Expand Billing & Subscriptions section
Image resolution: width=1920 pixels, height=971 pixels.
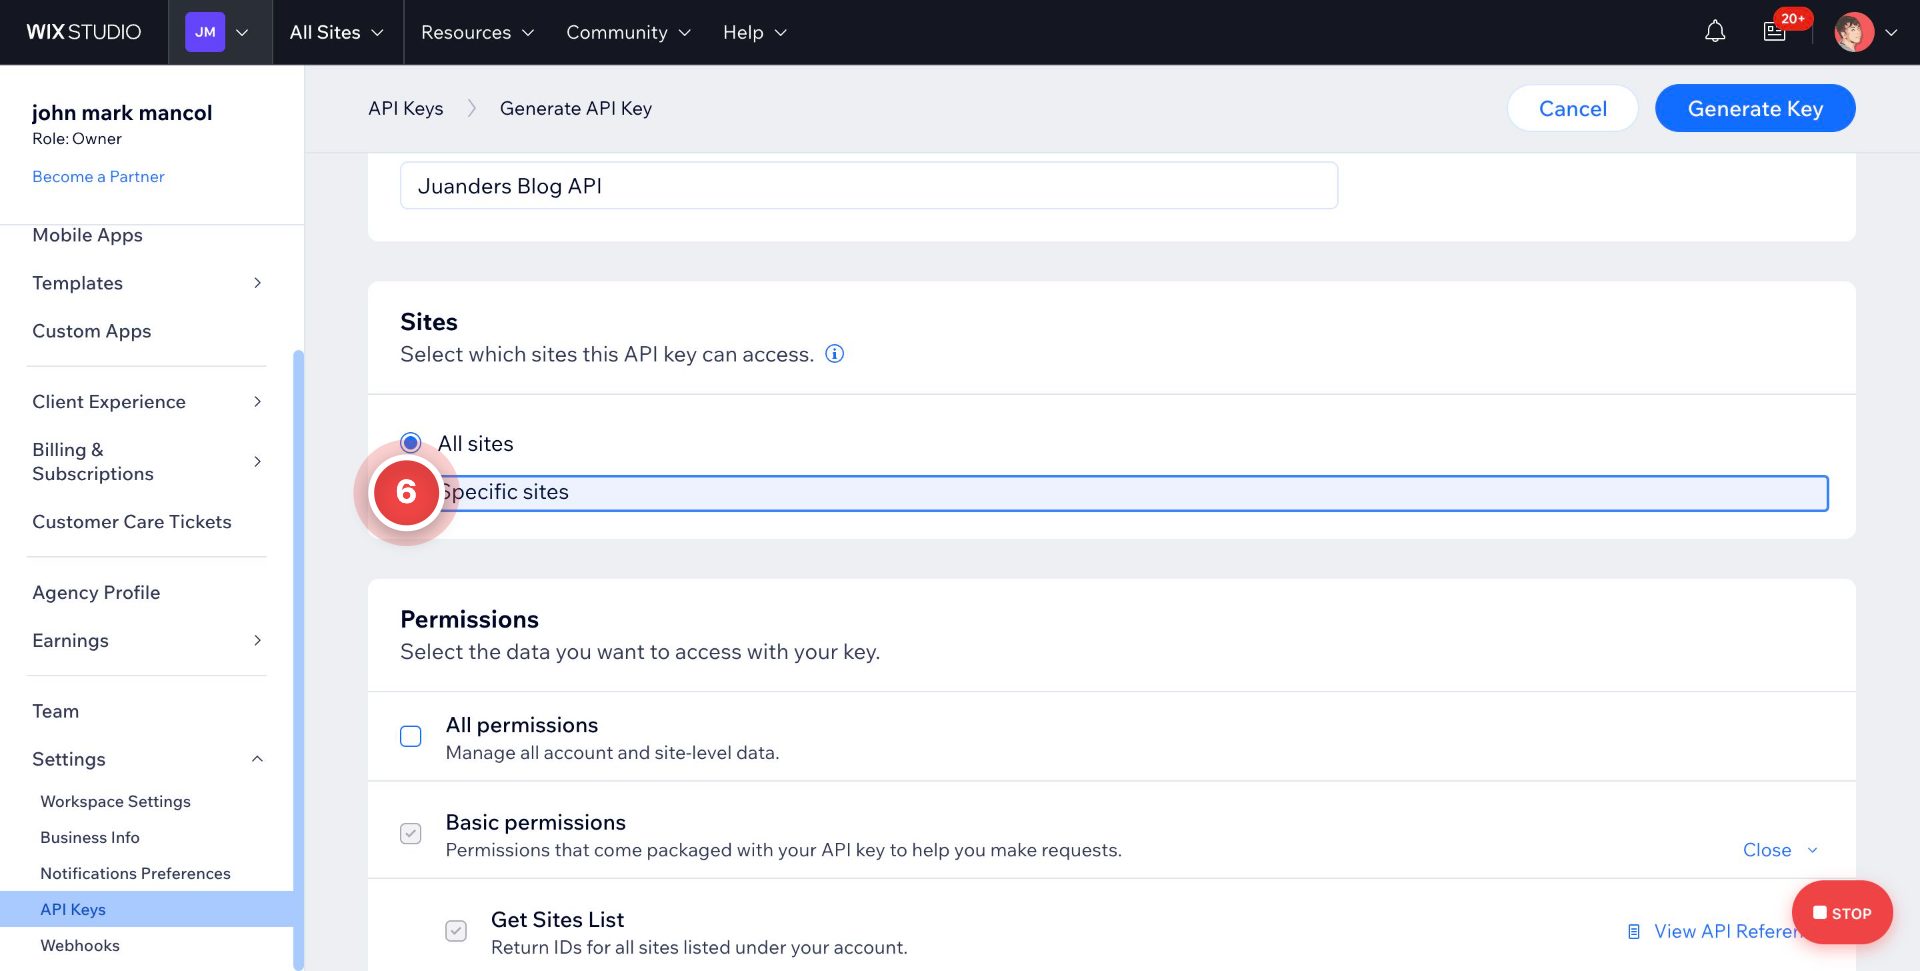tap(147, 462)
